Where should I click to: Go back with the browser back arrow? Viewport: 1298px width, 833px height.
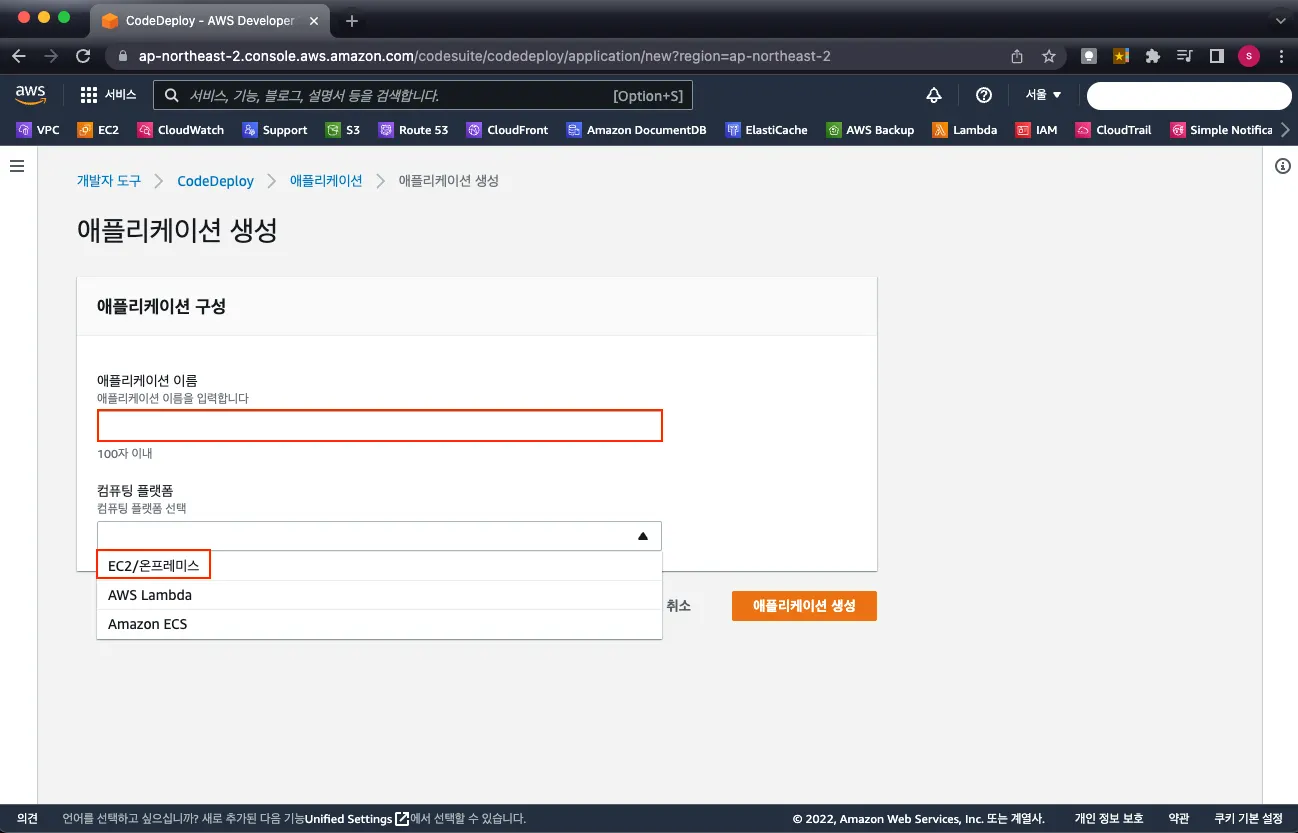pos(19,56)
